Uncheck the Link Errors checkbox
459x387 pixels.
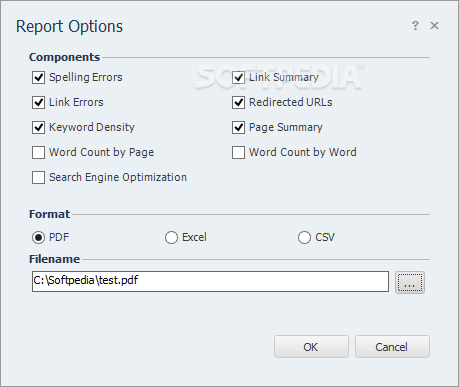[38, 102]
